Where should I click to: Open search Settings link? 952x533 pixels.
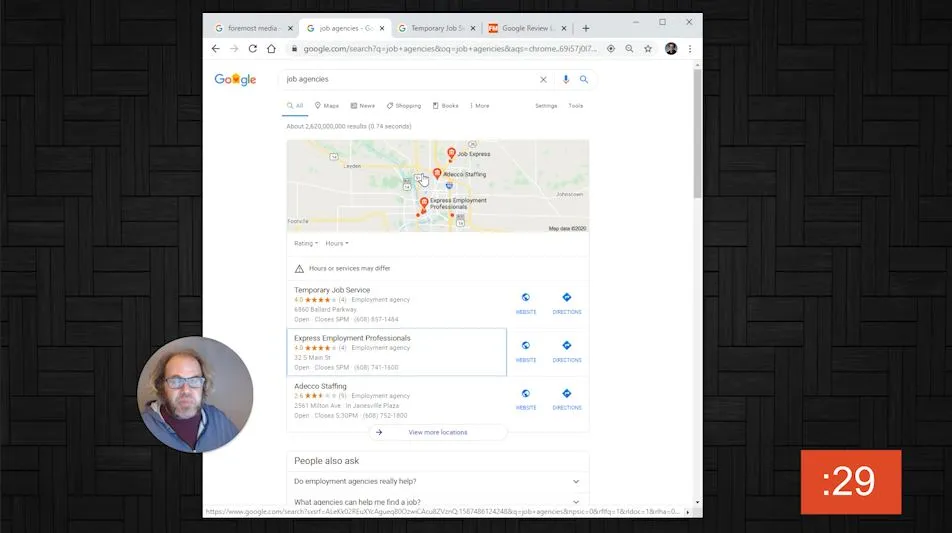pyautogui.click(x=546, y=106)
